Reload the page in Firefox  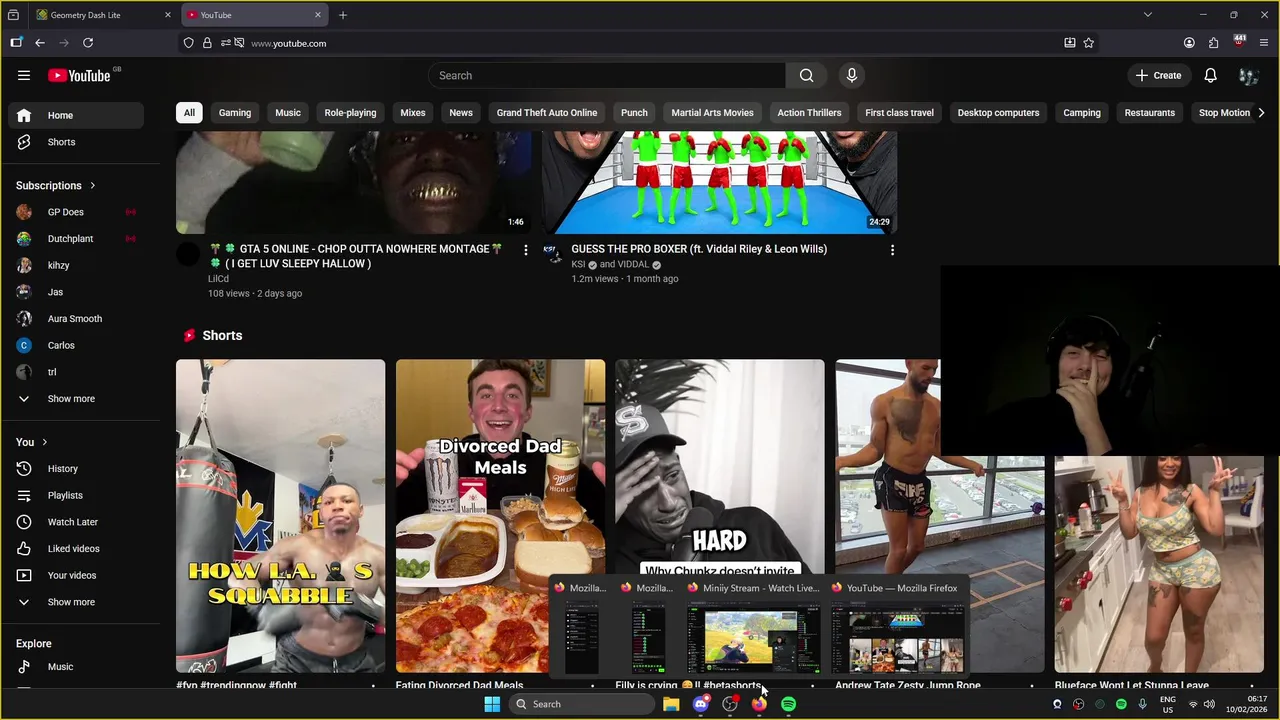[x=88, y=43]
